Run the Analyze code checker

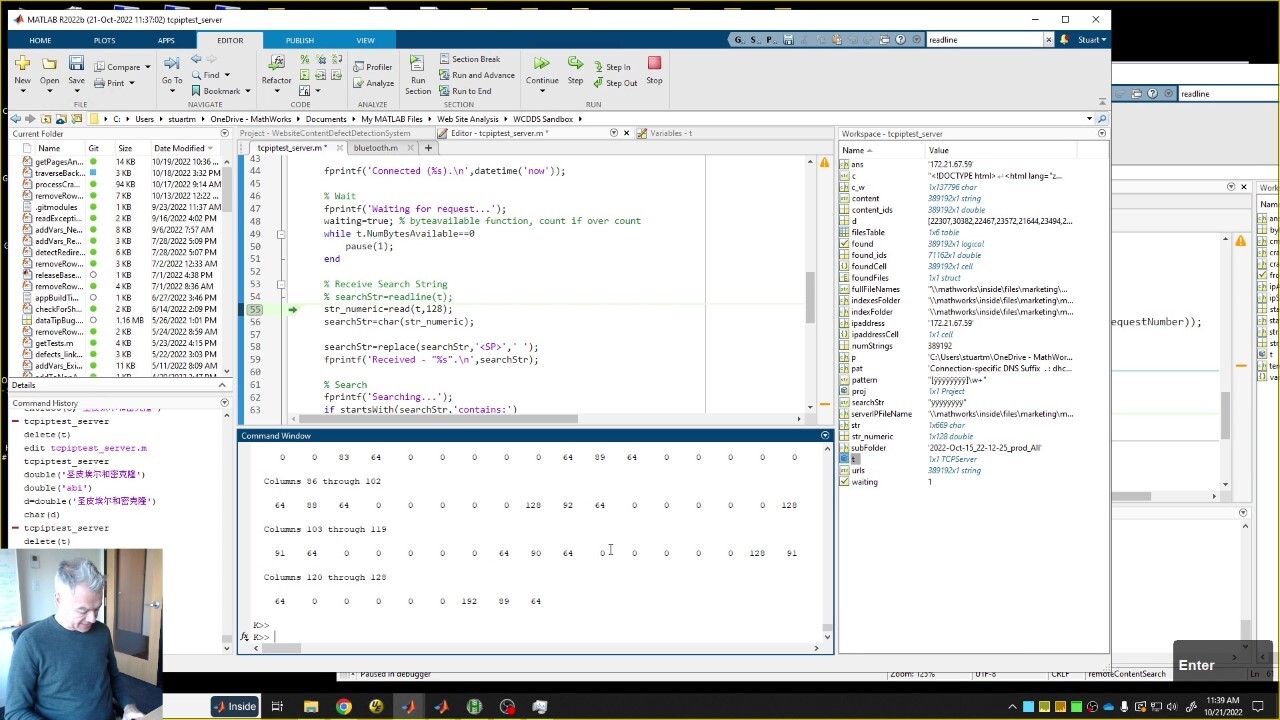pos(373,83)
